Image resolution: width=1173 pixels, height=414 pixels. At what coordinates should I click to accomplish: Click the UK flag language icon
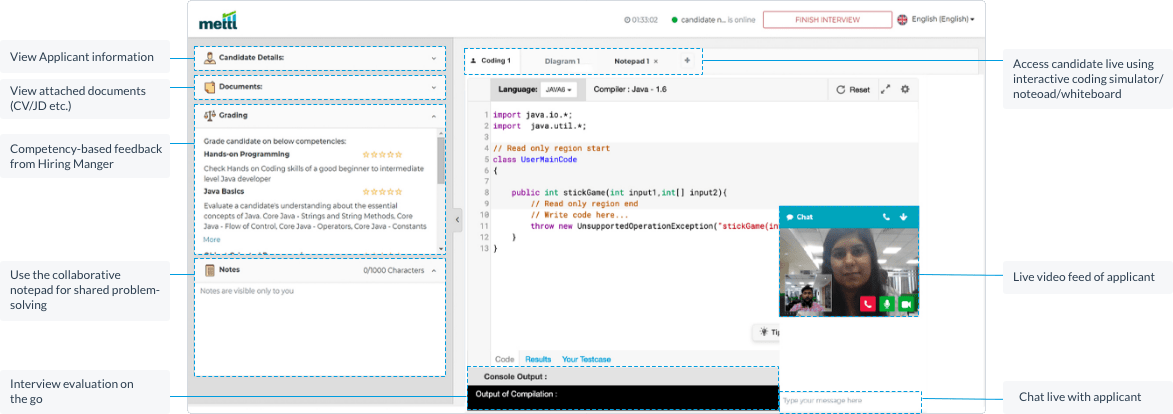[903, 19]
